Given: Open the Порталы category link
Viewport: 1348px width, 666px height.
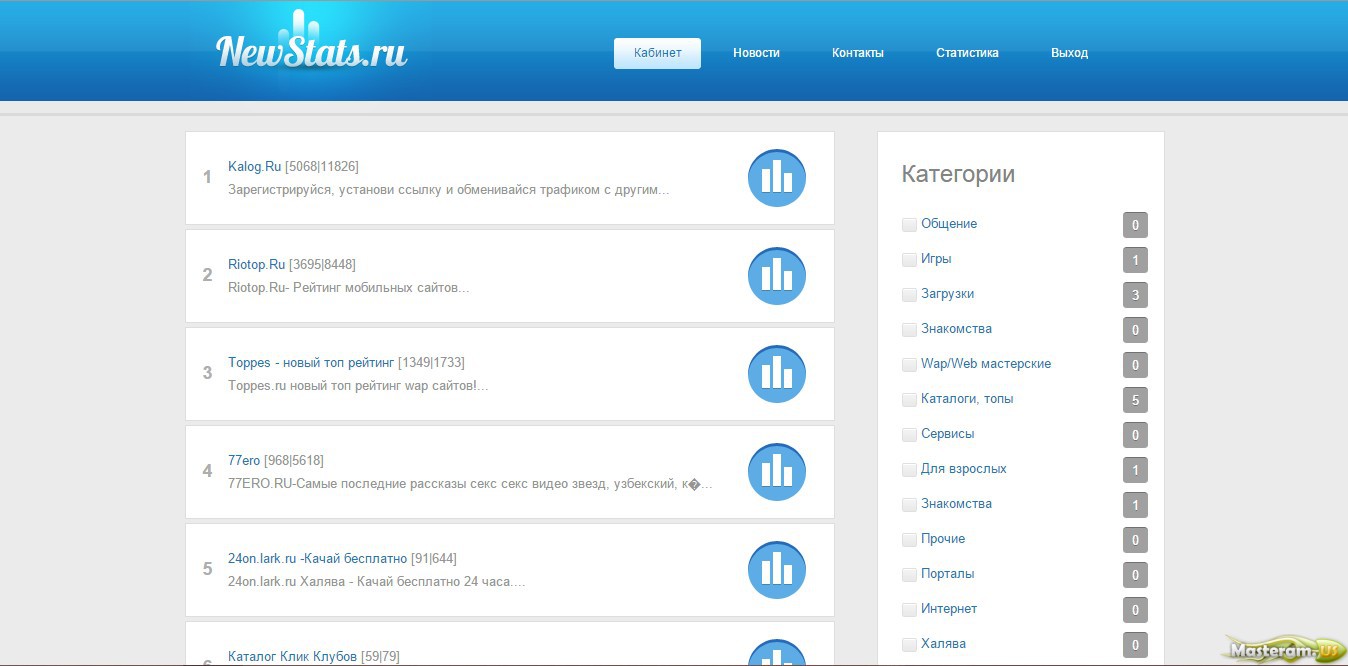Looking at the screenshot, I should click(948, 574).
